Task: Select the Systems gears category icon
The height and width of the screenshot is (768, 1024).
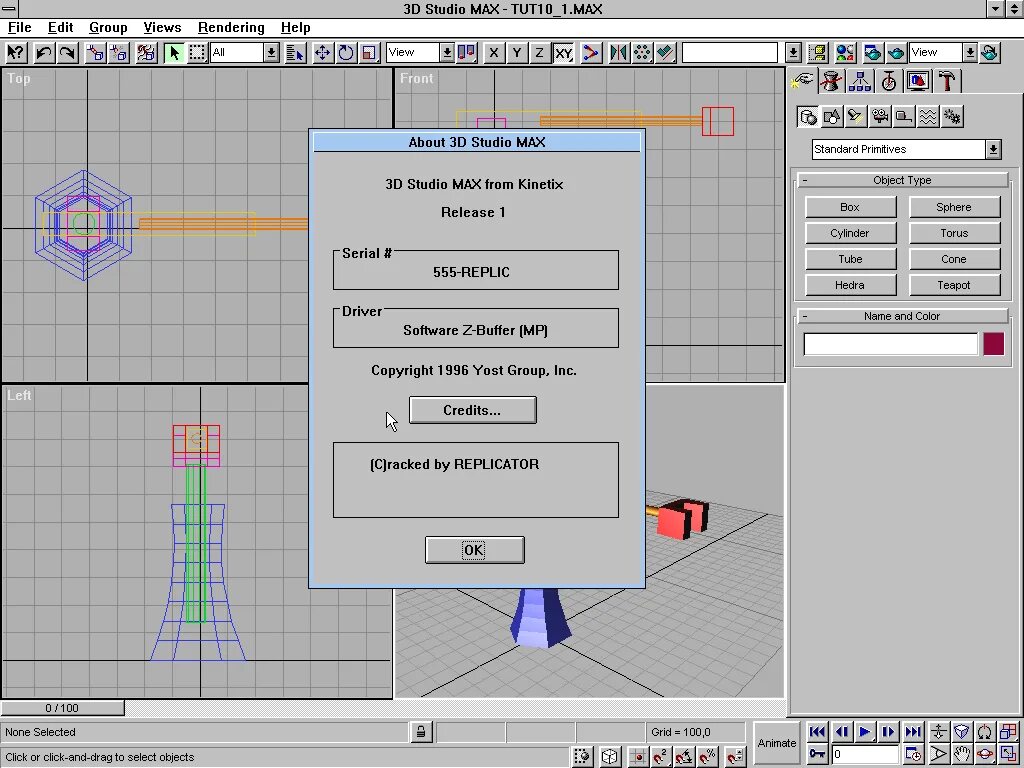Action: click(952, 117)
